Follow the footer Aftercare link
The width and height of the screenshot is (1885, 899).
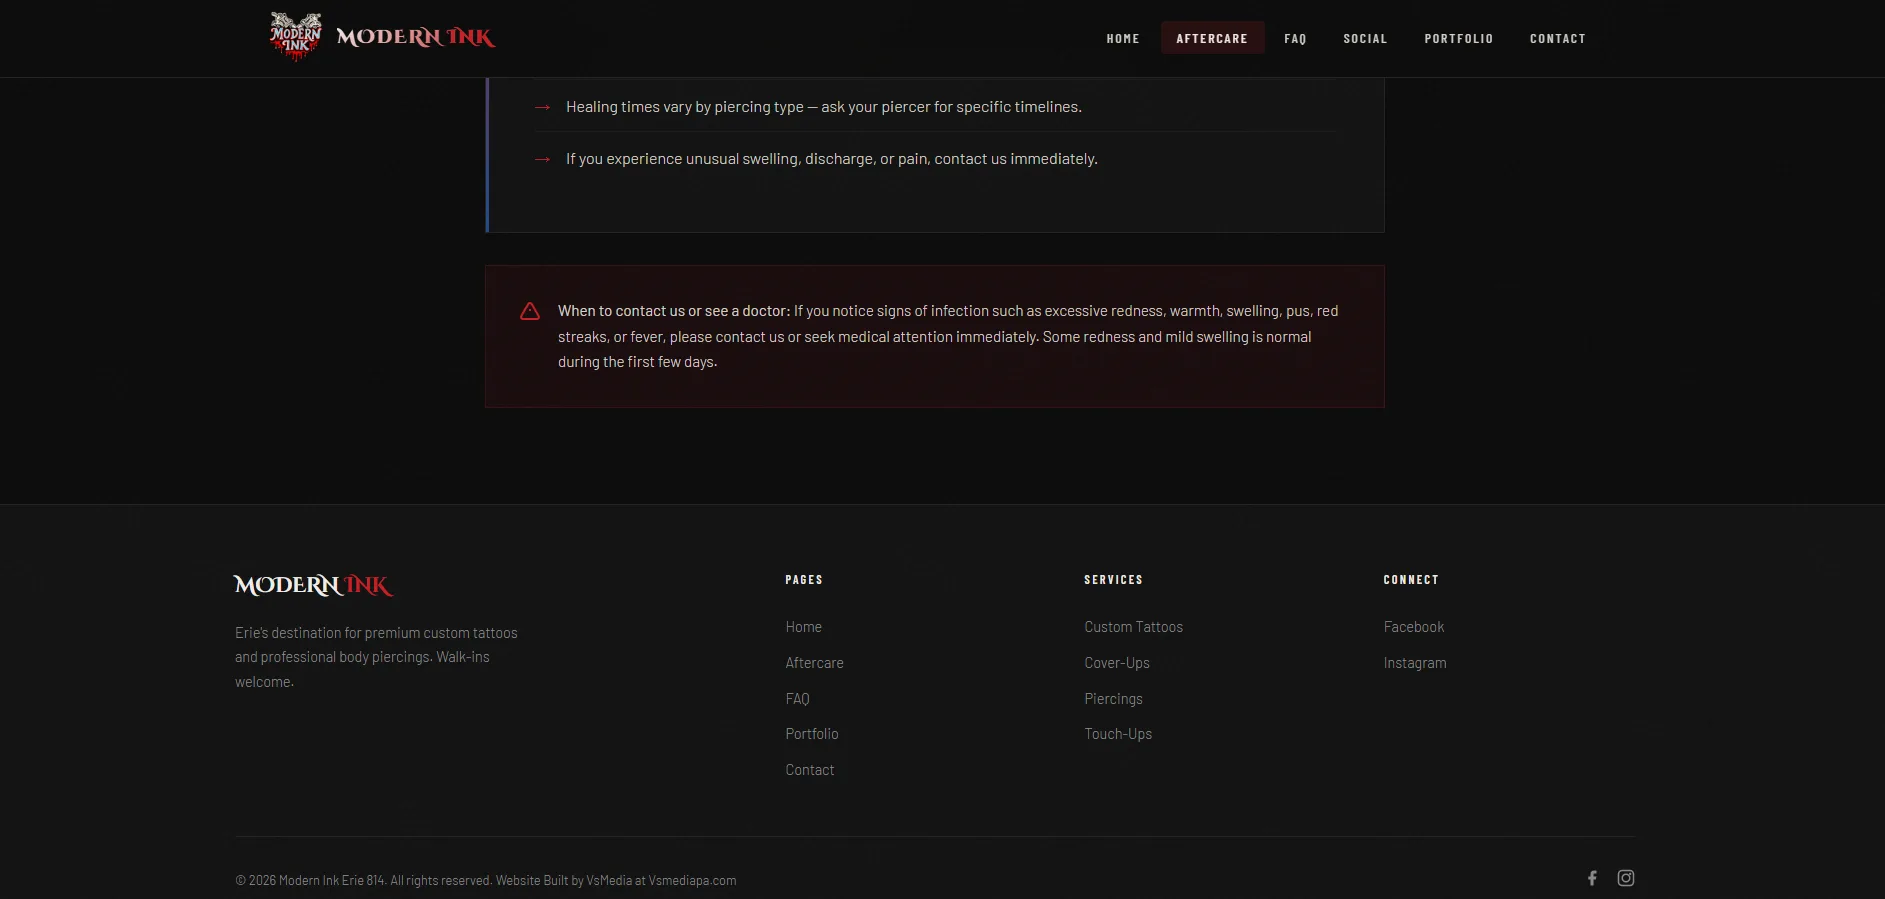pyautogui.click(x=815, y=663)
